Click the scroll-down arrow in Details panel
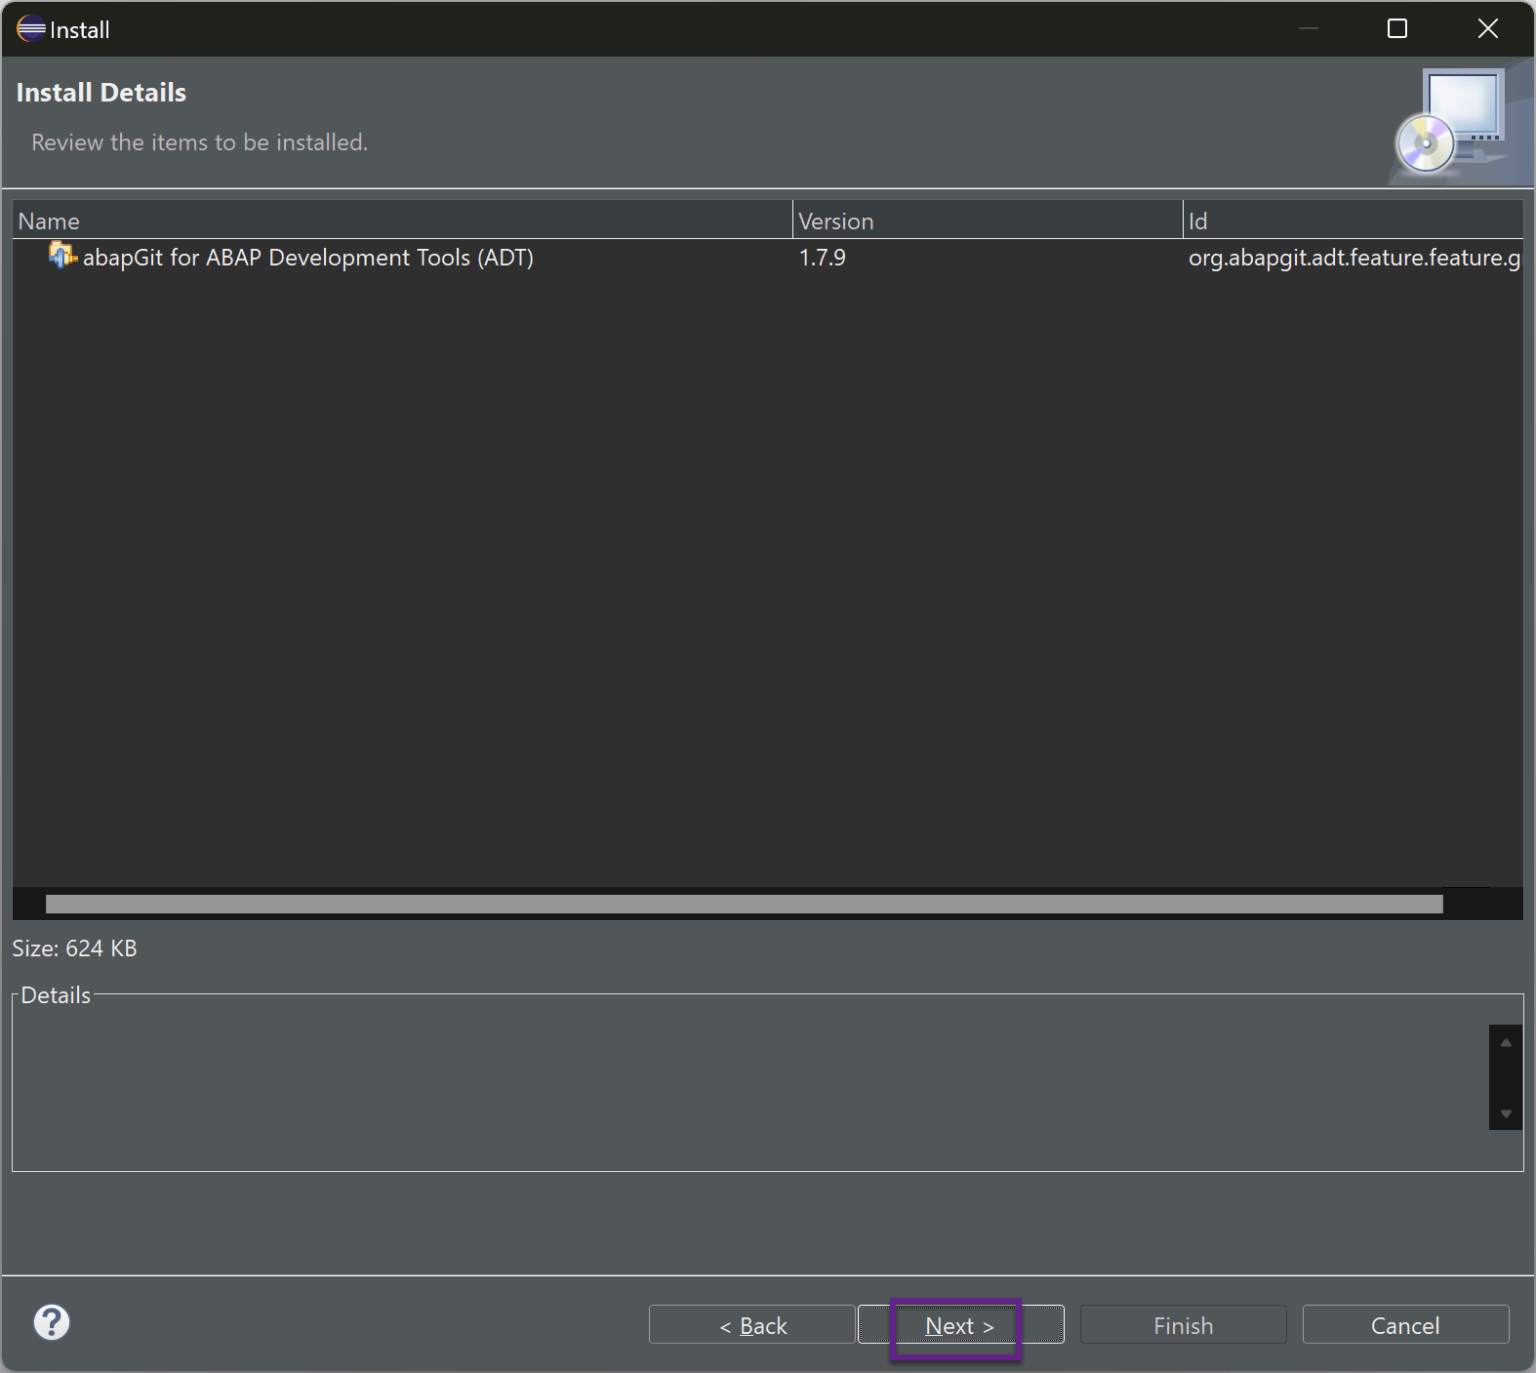 point(1505,1111)
